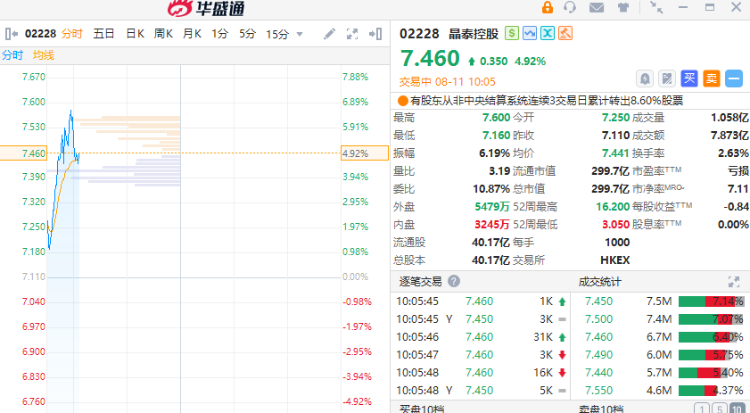Switch to the 15分 chart tab
Viewport: 750px width, 413px height.
277,34
